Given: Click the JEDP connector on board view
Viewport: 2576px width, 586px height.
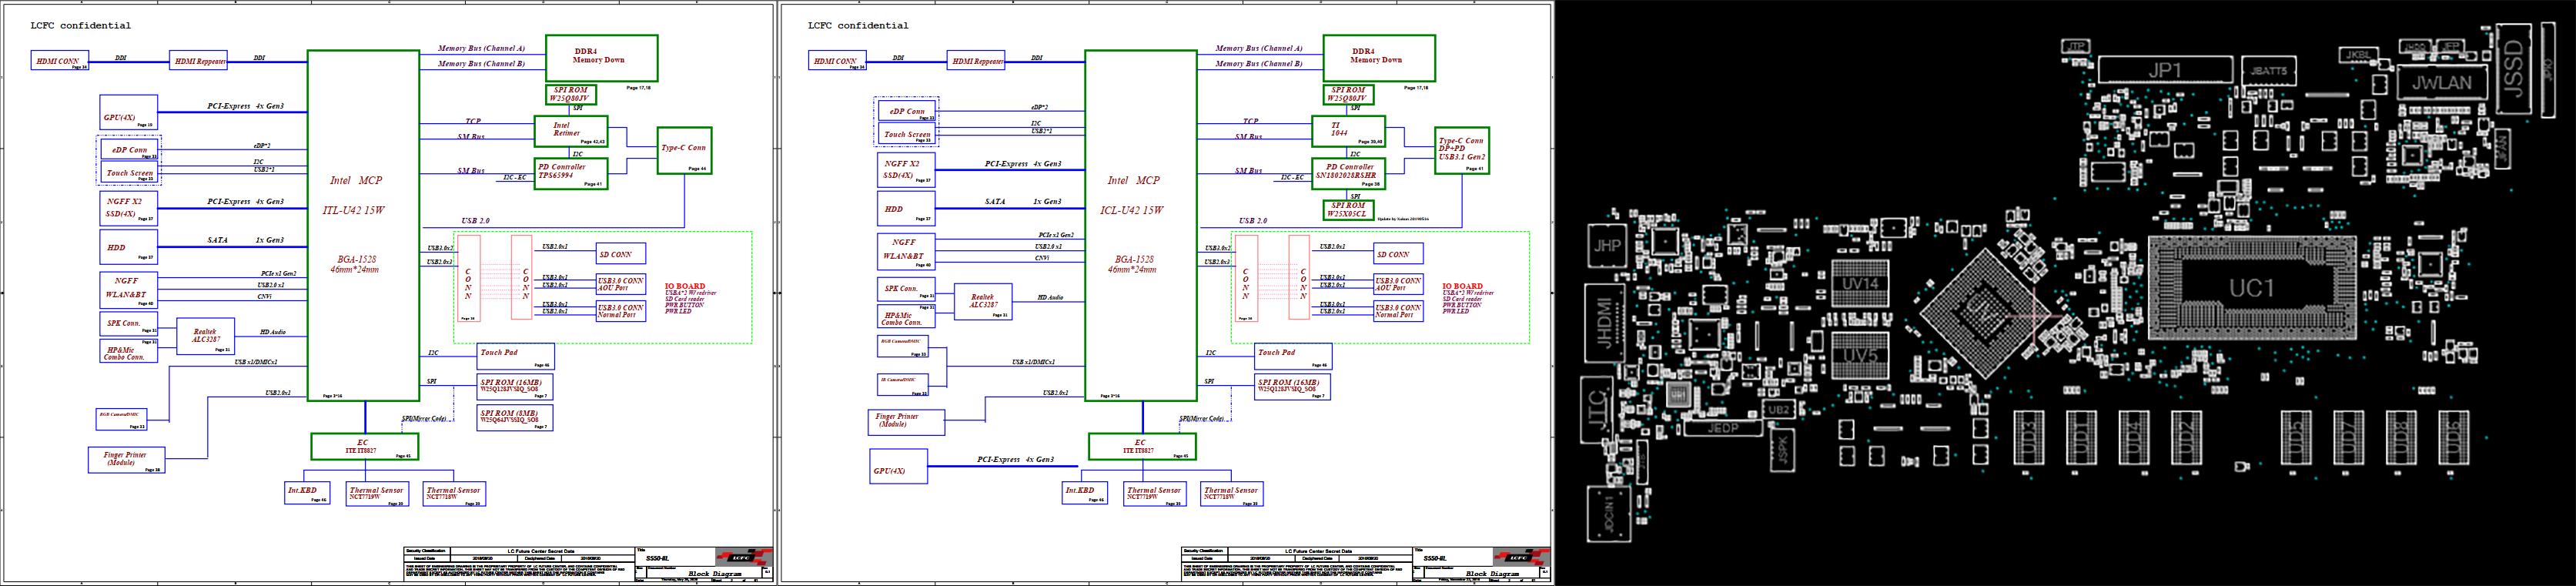Looking at the screenshot, I should pos(1722,428).
